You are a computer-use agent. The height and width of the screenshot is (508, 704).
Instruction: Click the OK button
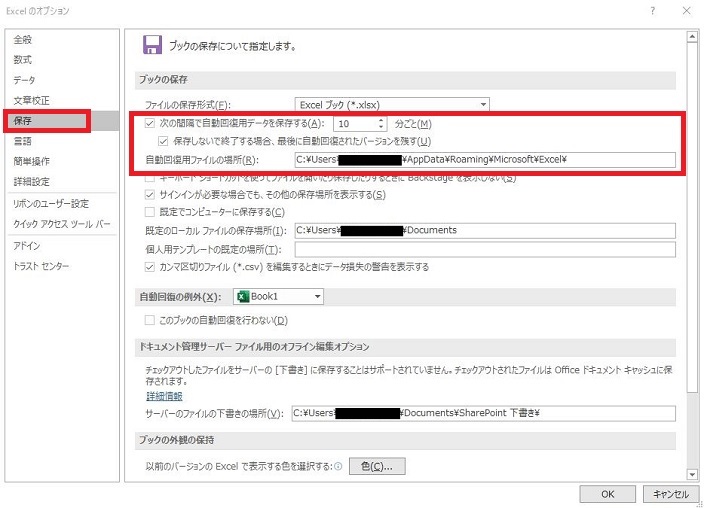point(607,494)
